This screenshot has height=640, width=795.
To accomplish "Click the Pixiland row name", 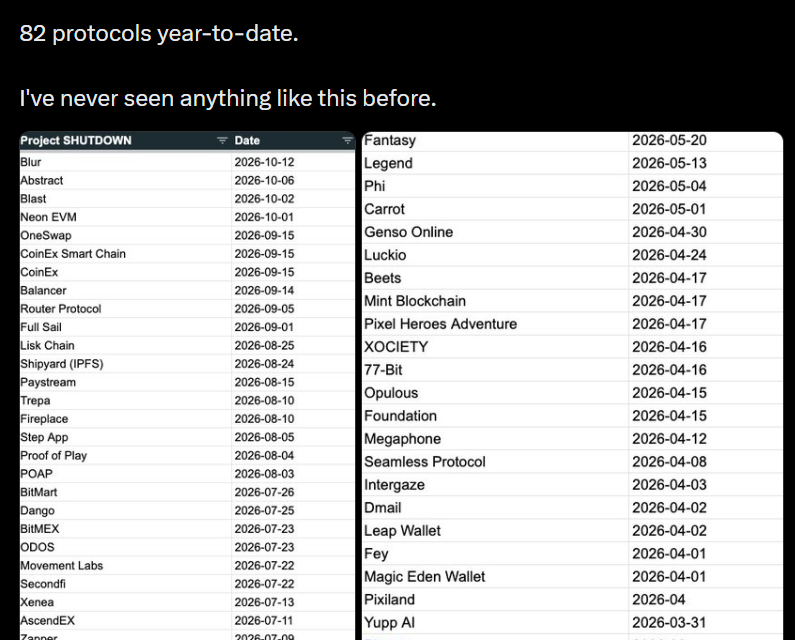I will [x=389, y=599].
